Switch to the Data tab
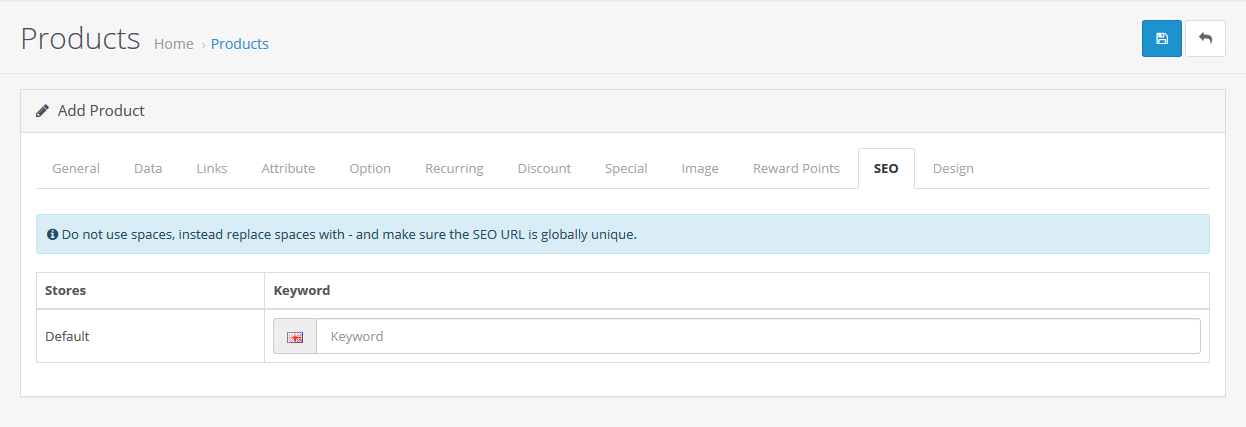The image size is (1246, 427). [x=148, y=168]
